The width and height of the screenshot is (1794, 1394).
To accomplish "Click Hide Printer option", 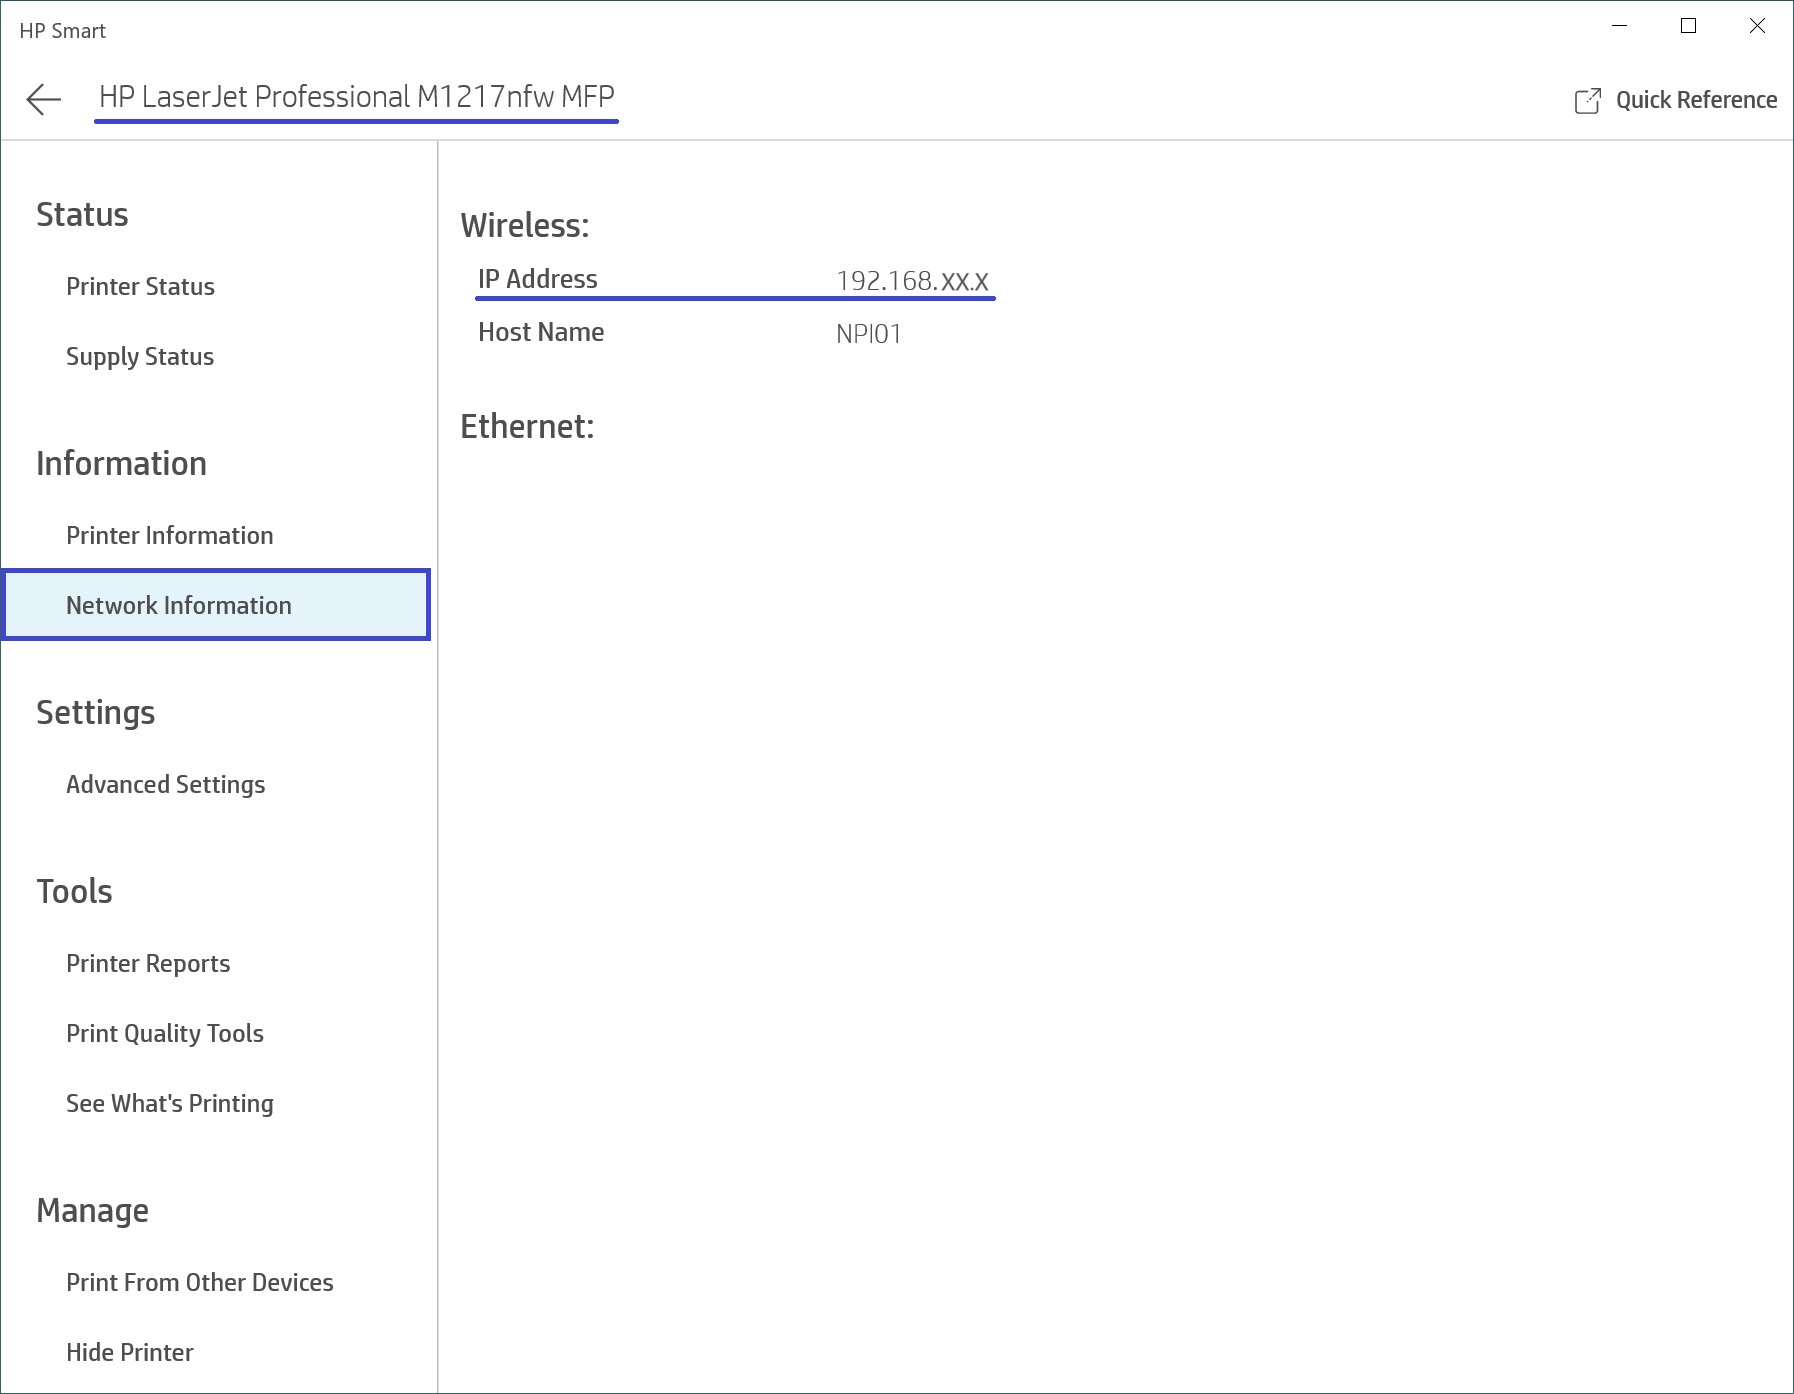I will pos(129,1353).
